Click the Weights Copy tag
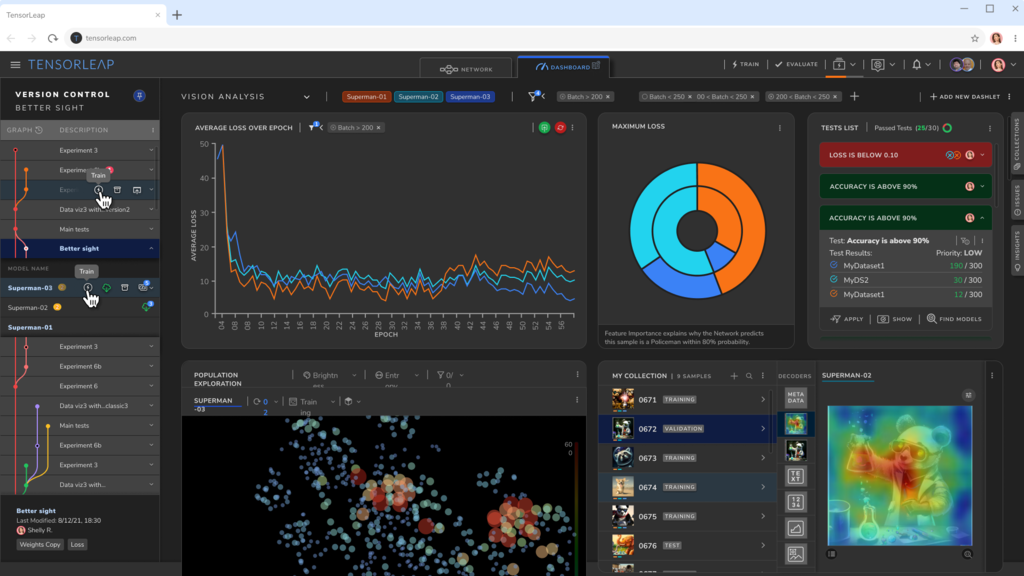1024x576 pixels. [x=40, y=545]
